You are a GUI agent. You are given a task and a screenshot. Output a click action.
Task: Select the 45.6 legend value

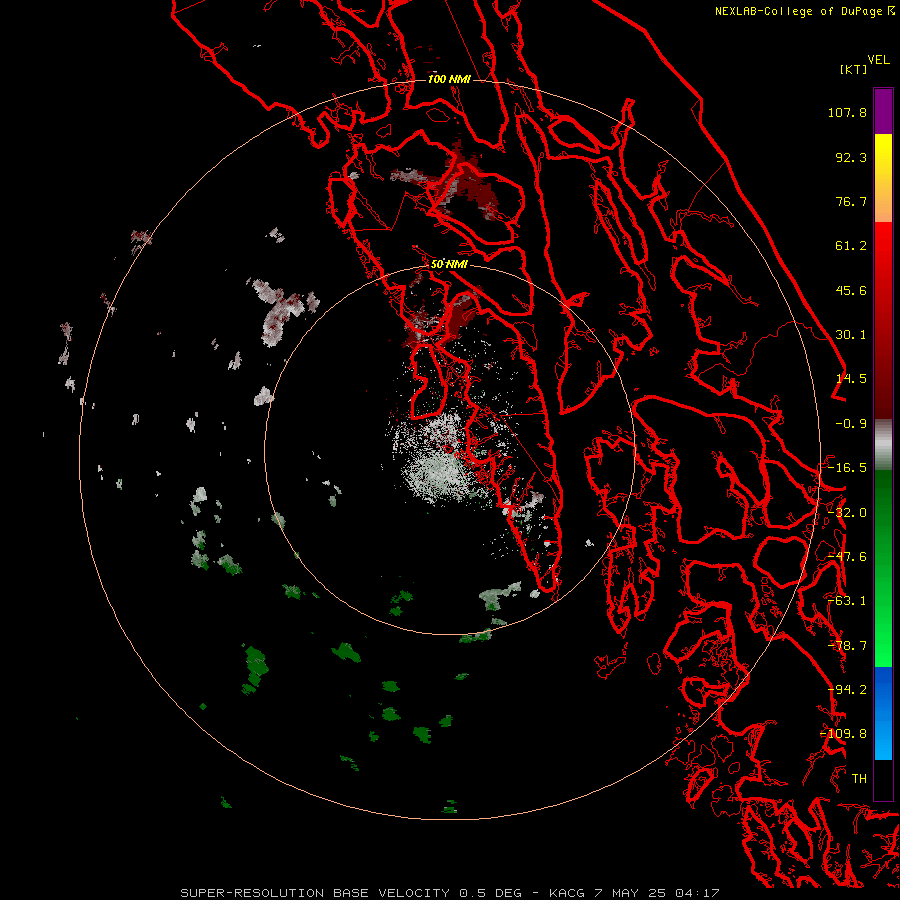pyautogui.click(x=851, y=290)
